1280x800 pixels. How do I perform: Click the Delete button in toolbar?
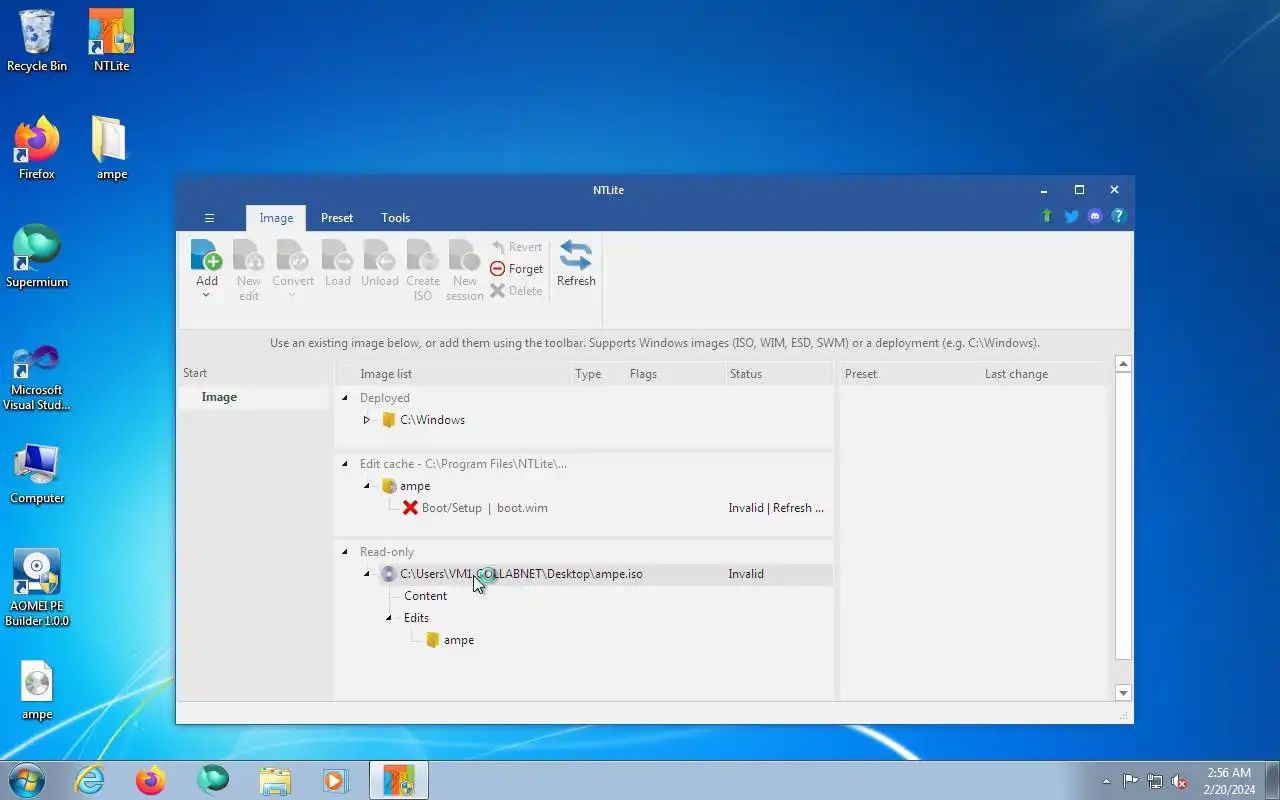(x=516, y=291)
